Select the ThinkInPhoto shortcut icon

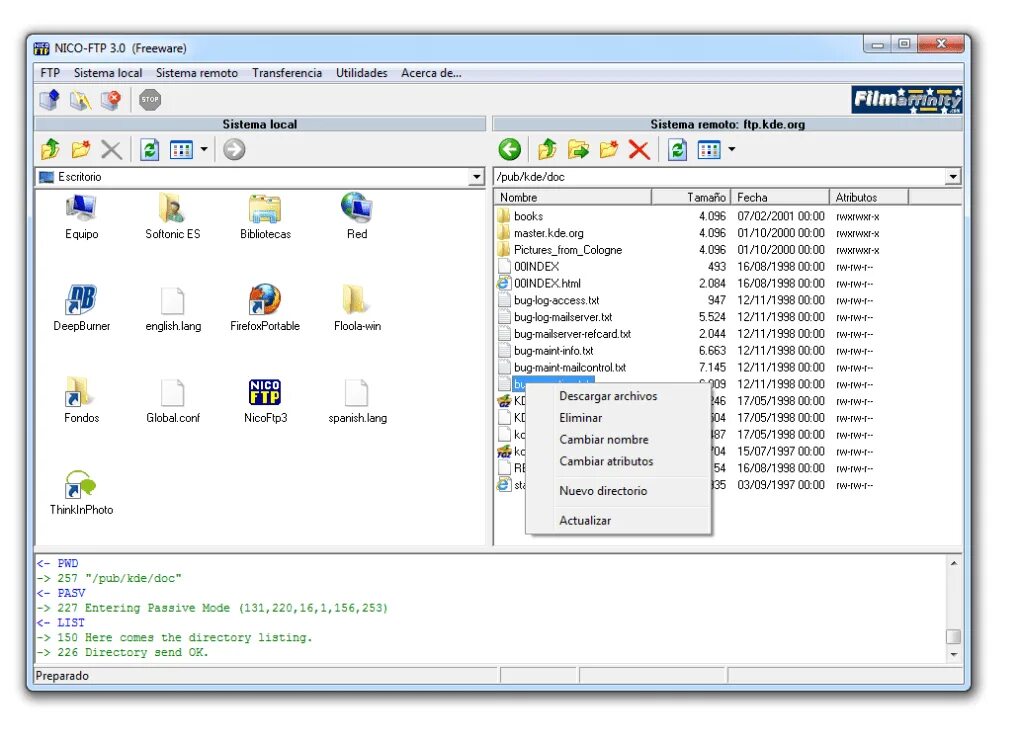81,493
